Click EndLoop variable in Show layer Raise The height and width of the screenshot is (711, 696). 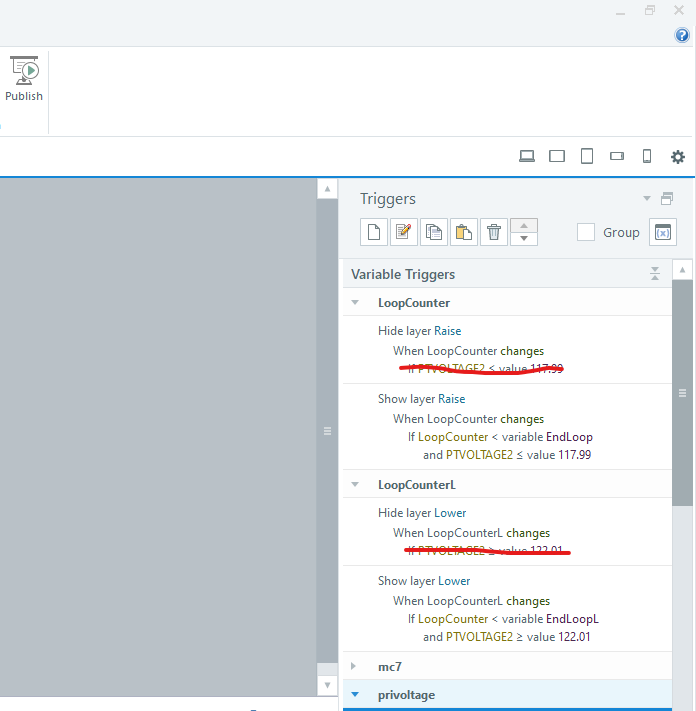click(569, 437)
